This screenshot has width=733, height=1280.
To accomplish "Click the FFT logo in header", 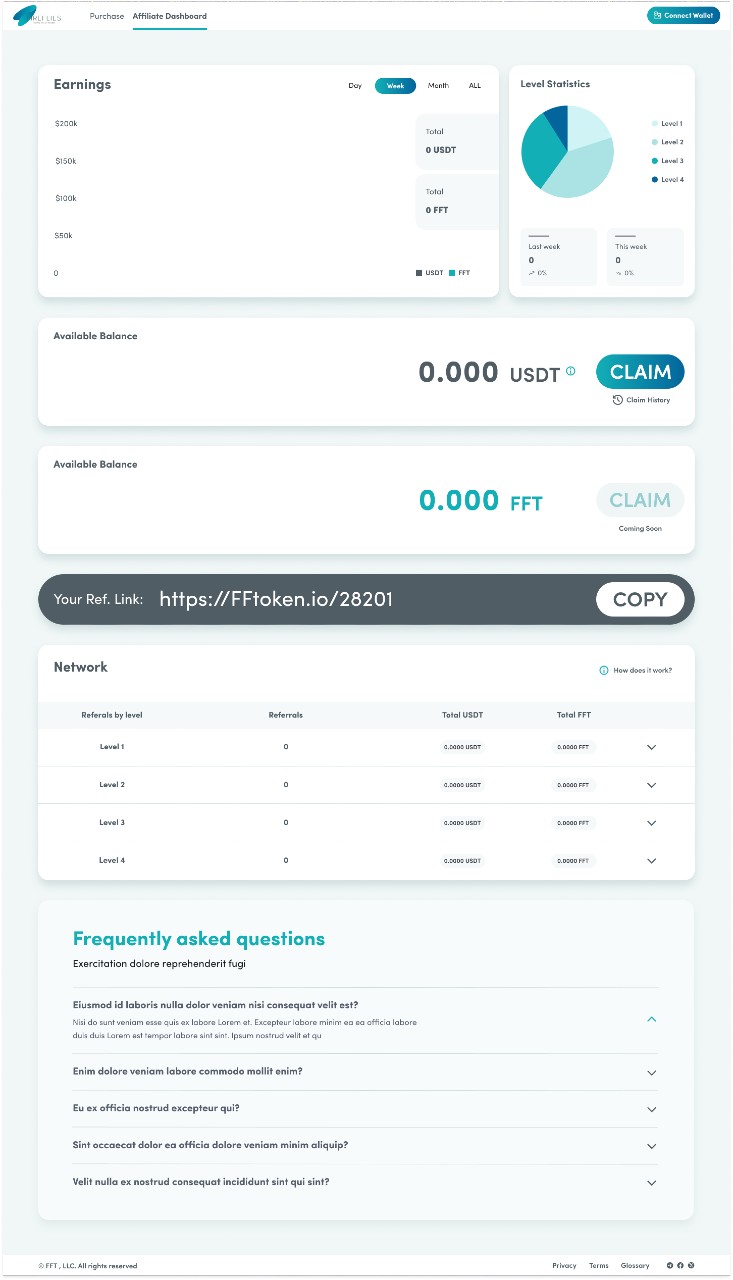I will (37, 16).
